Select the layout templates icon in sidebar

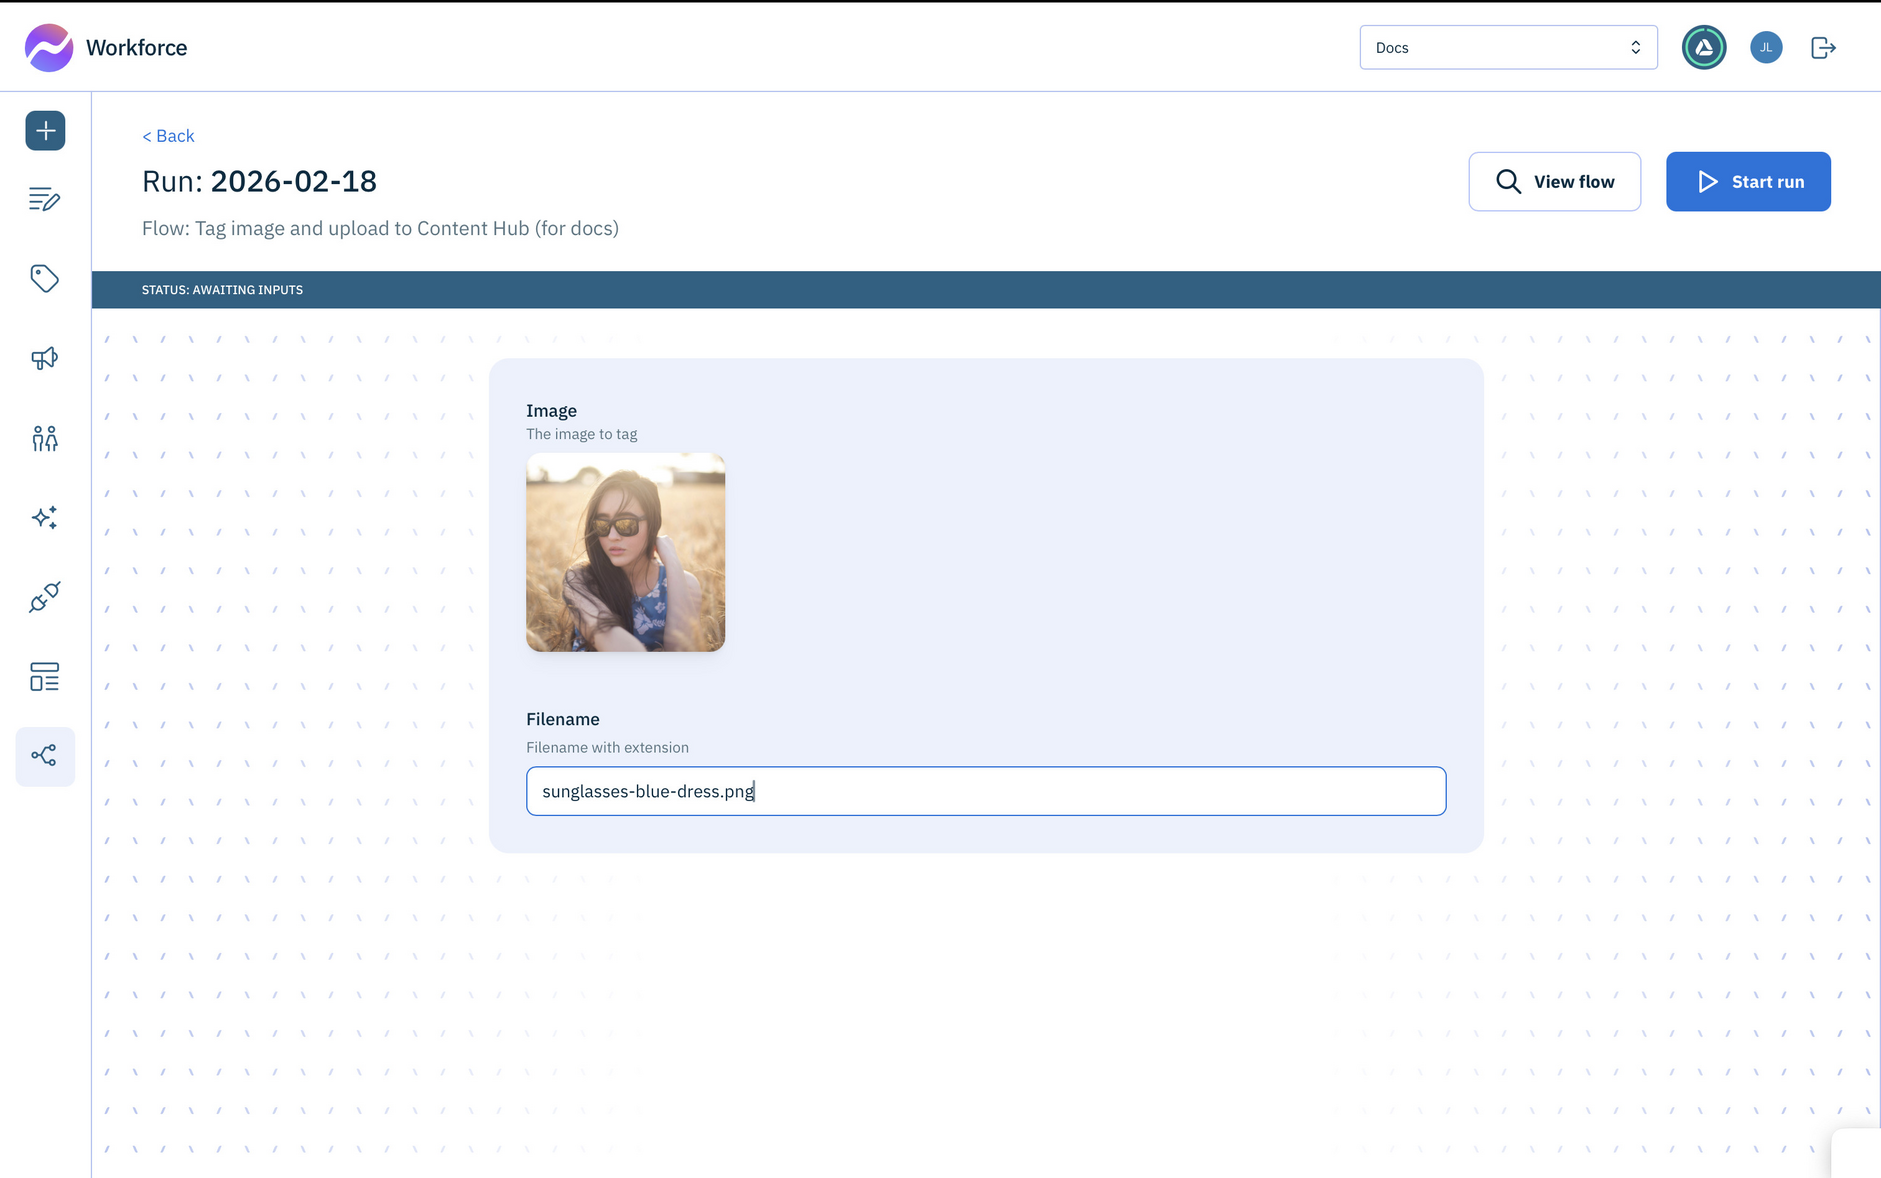45,677
